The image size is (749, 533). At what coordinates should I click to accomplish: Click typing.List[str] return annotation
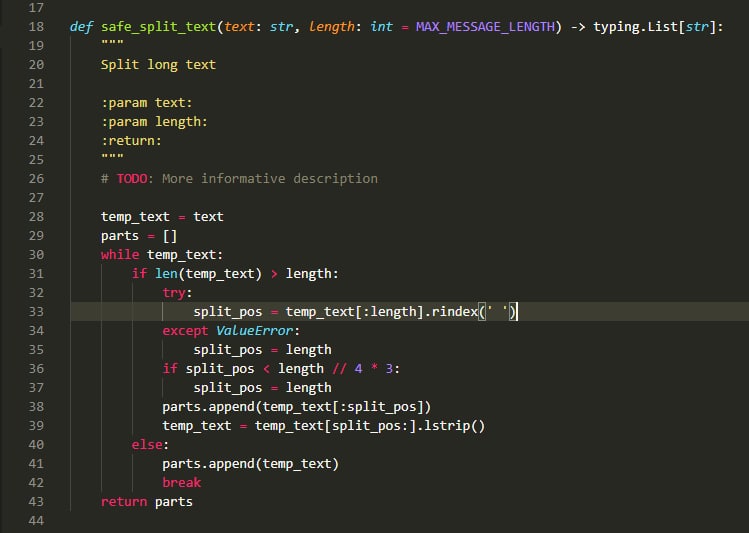pyautogui.click(x=654, y=27)
